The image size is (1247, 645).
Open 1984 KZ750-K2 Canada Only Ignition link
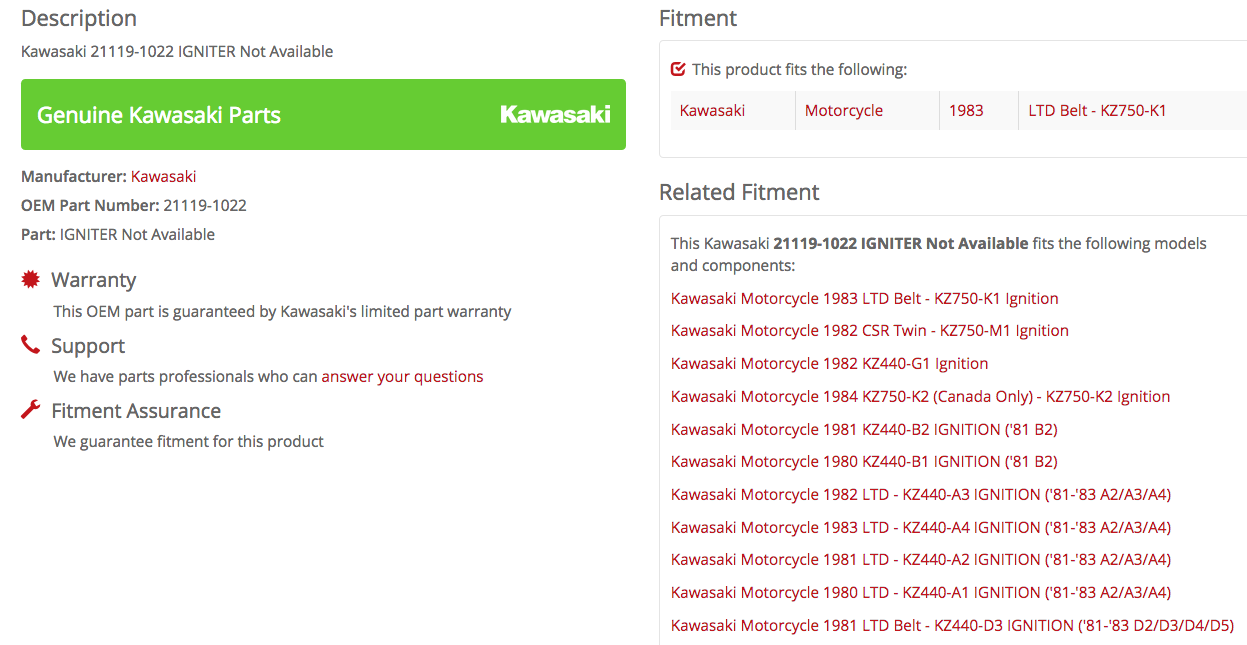(920, 397)
